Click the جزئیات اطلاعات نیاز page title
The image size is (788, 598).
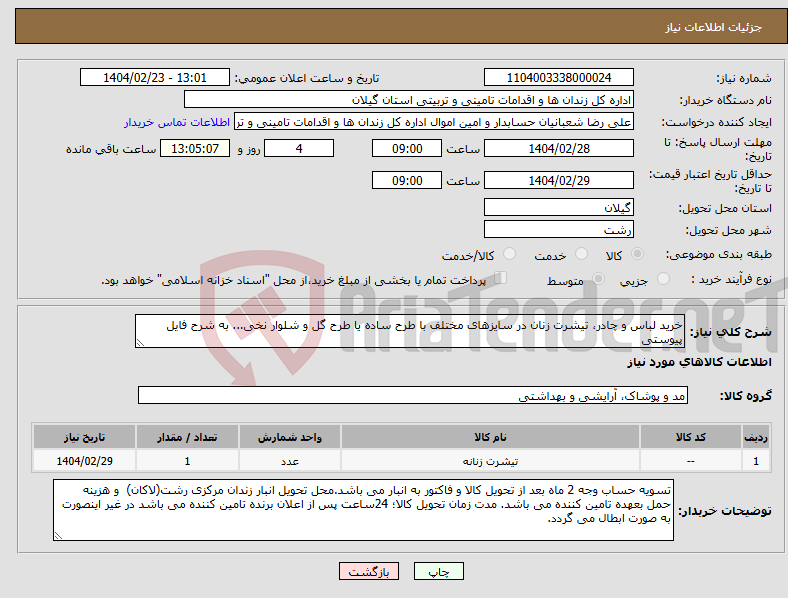coord(714,27)
